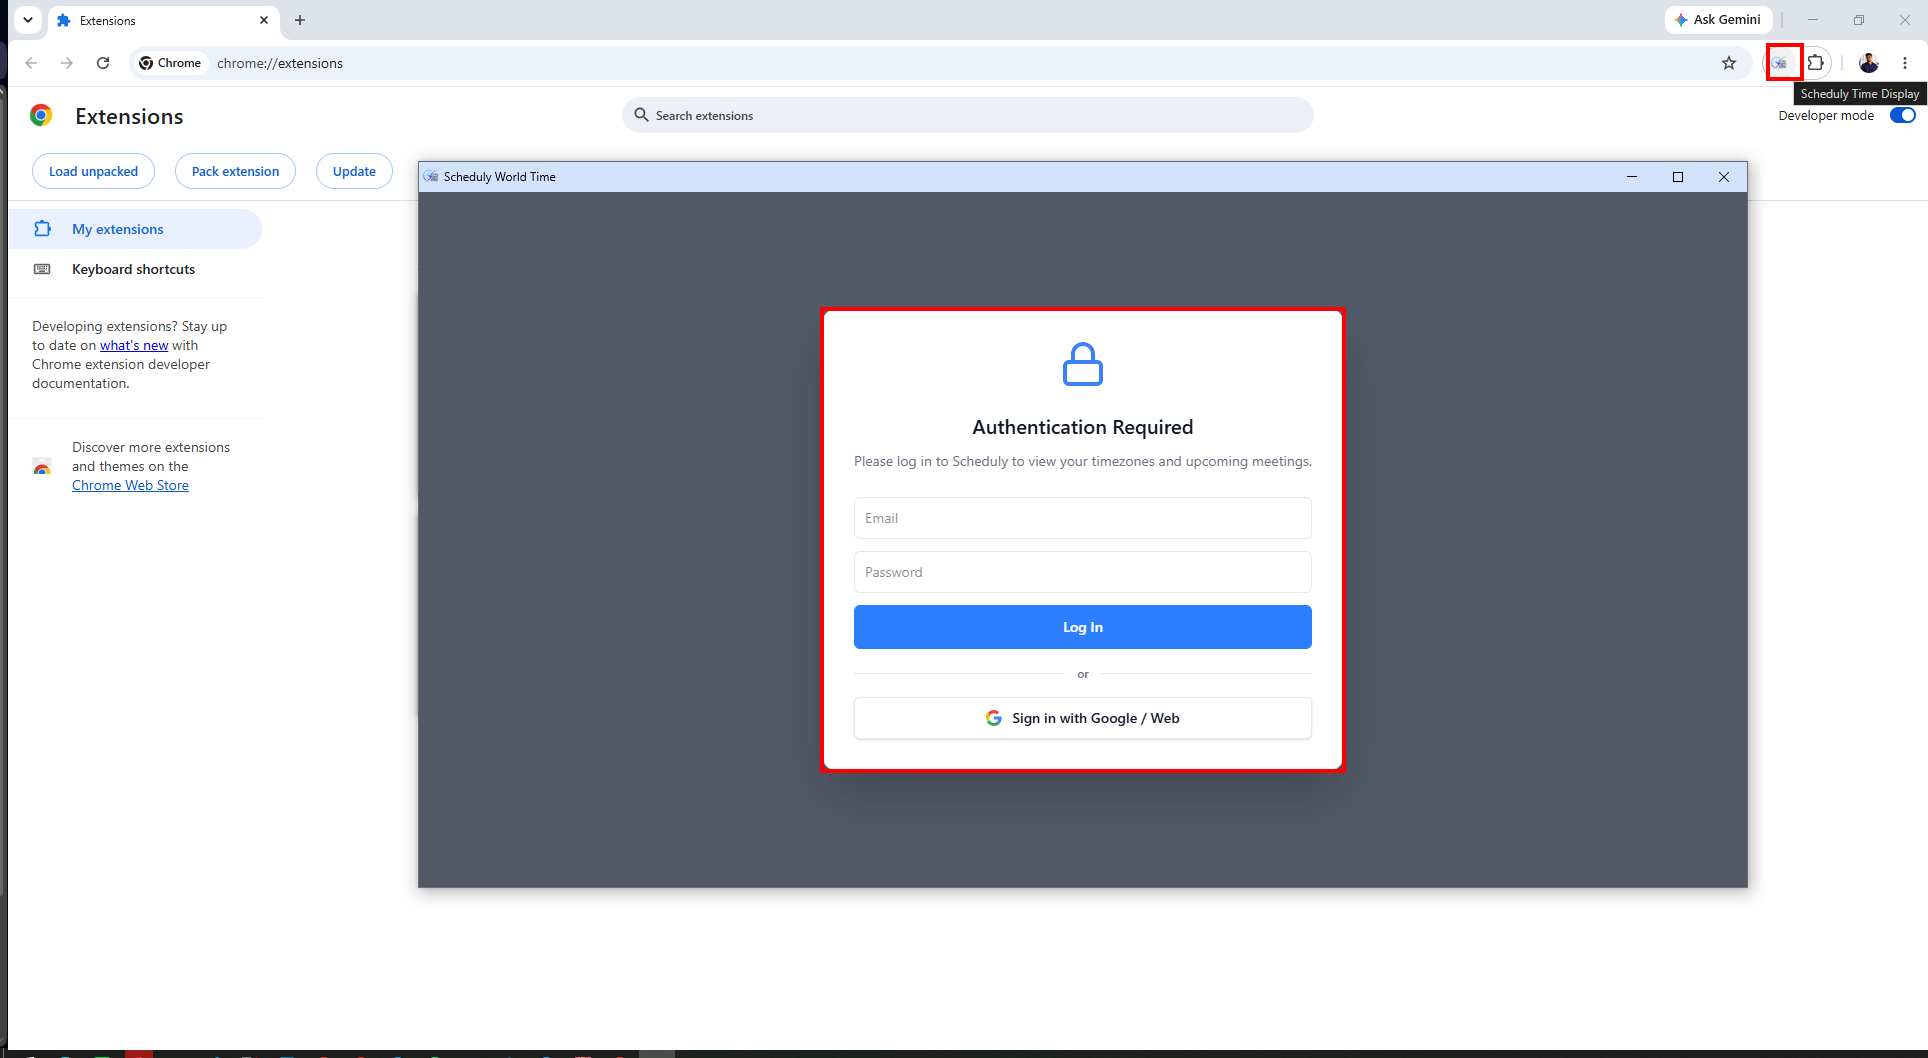
Task: Bookmark this page with the star icon
Action: tap(1729, 63)
